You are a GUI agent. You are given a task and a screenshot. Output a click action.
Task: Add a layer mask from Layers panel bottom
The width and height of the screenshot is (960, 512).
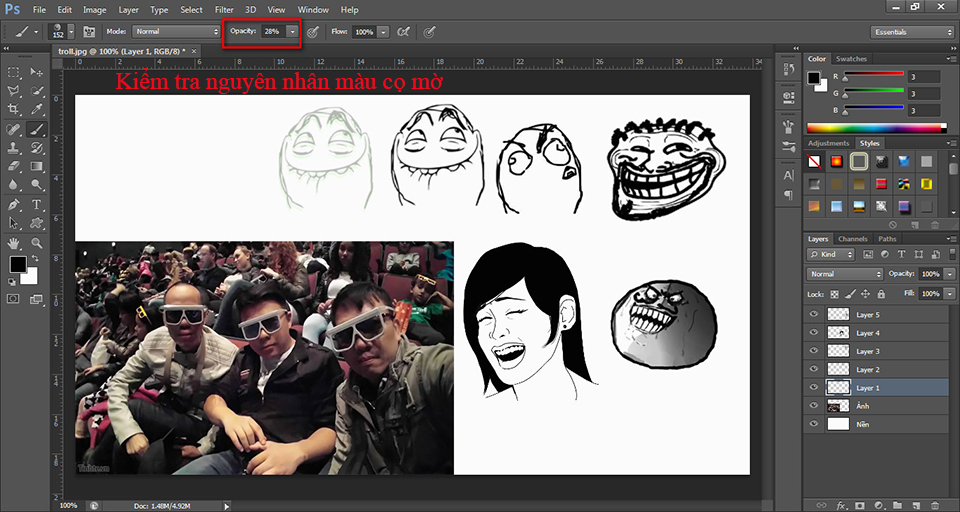[860, 505]
